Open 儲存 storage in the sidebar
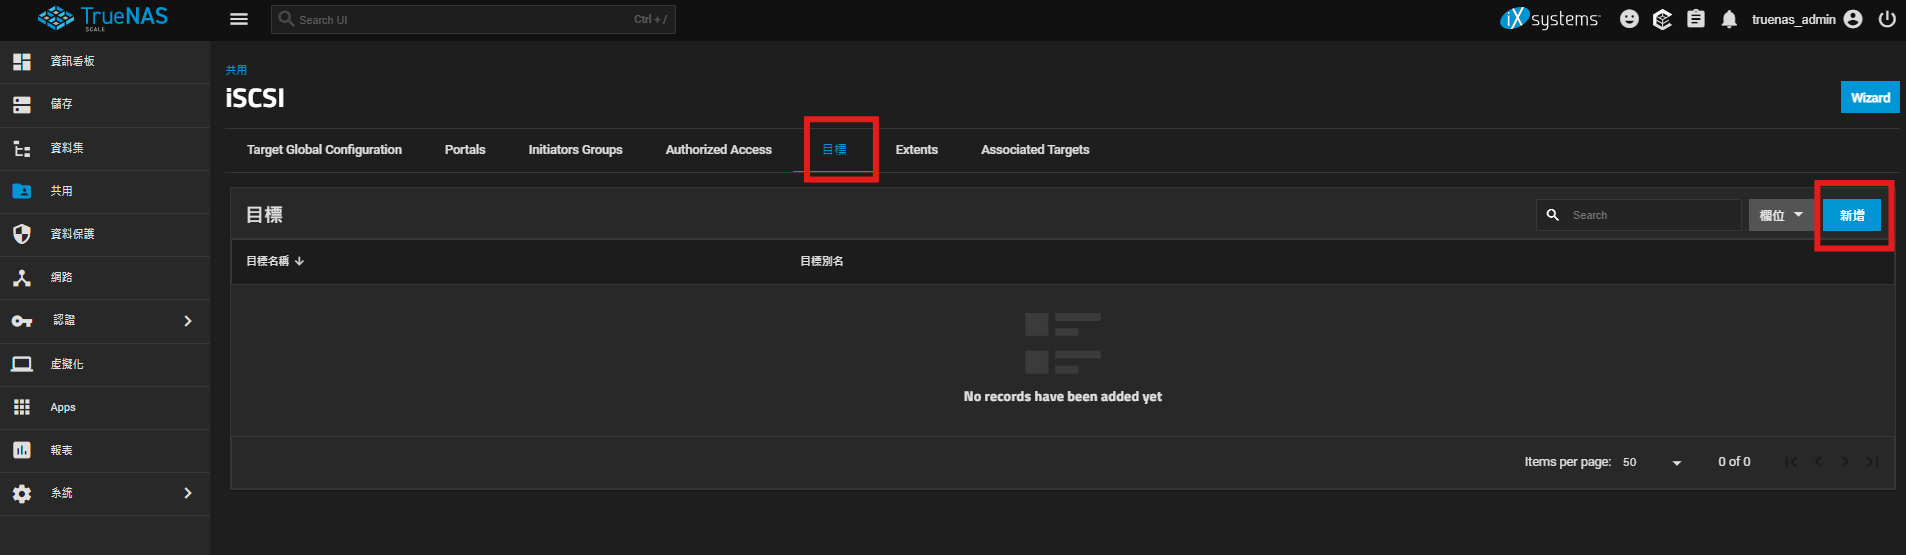 [x=62, y=104]
